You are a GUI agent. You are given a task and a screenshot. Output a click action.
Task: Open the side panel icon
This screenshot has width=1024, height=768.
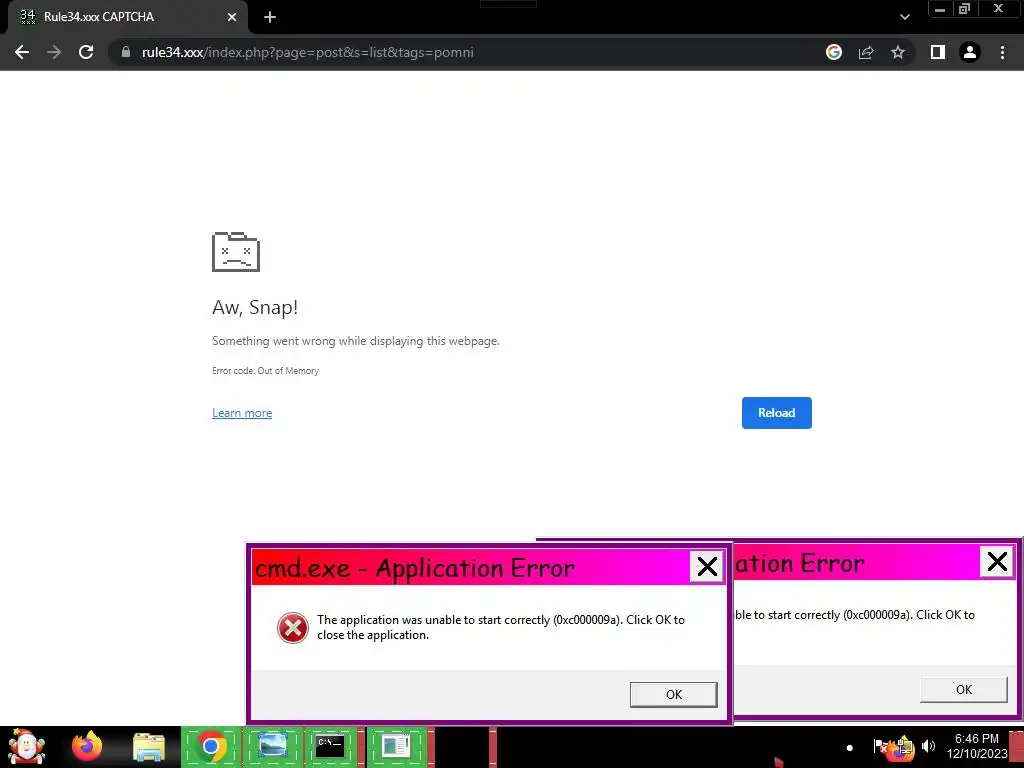tap(938, 52)
